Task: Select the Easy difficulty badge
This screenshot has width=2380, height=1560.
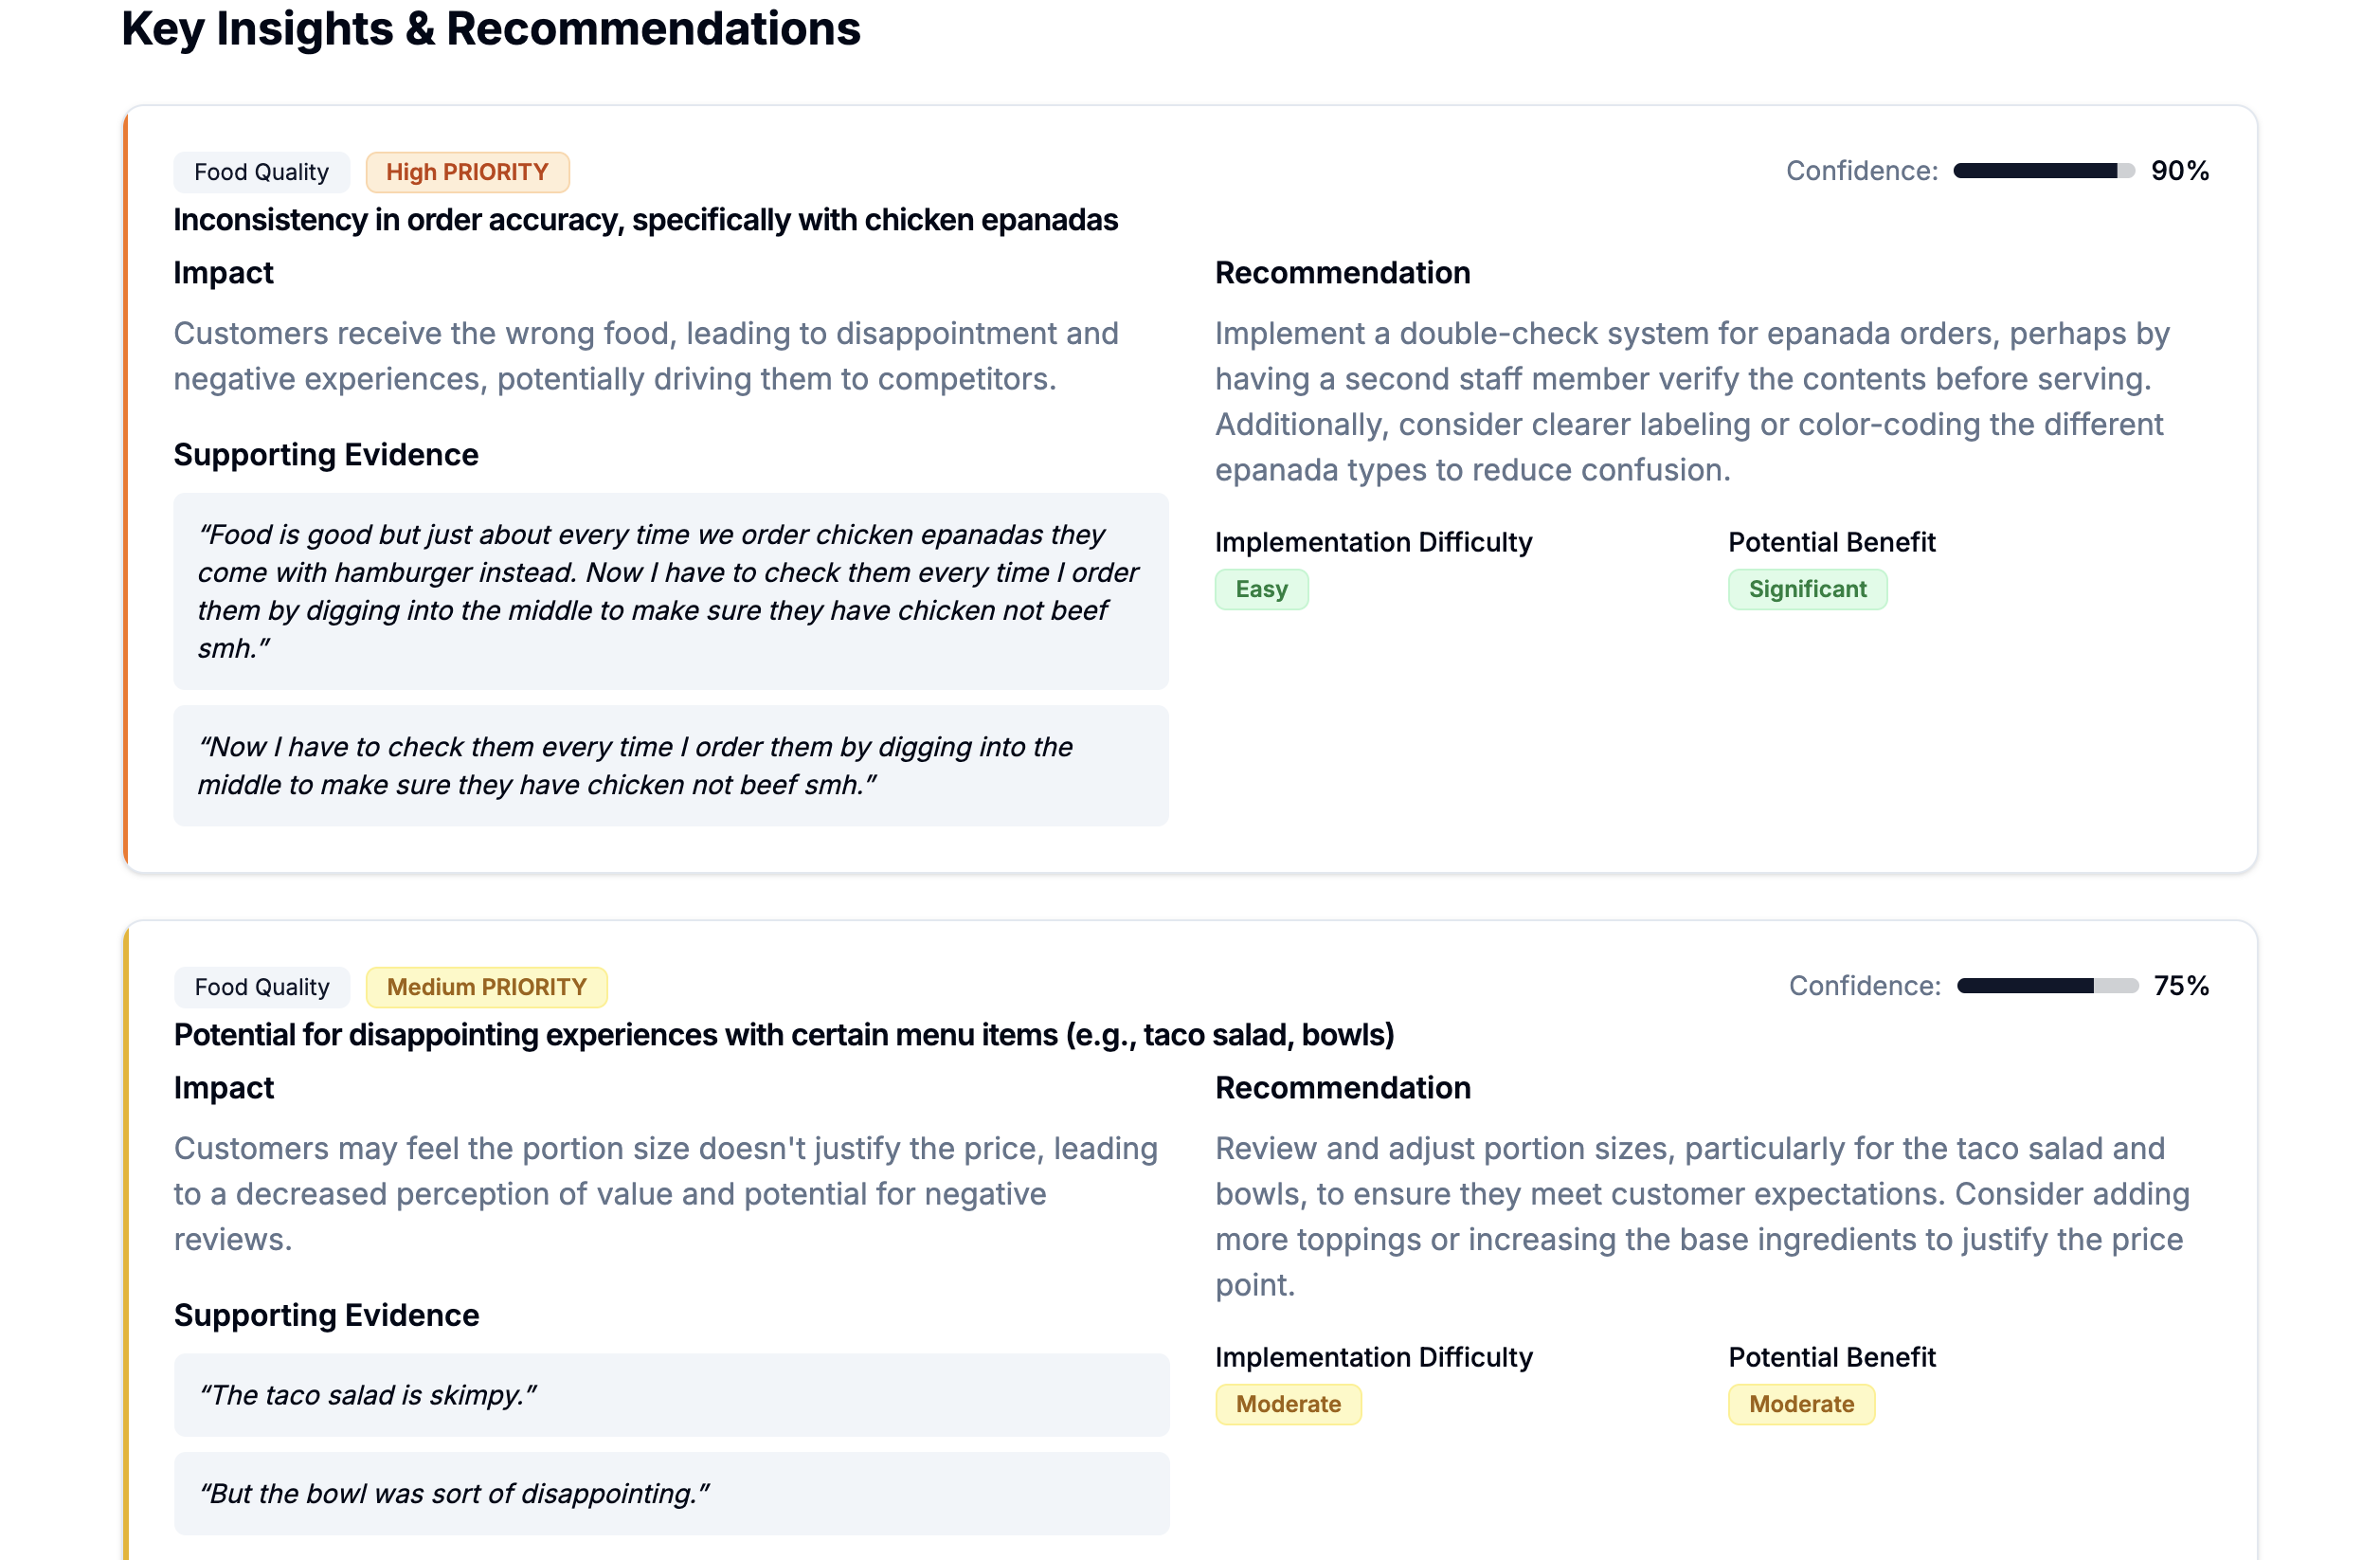Action: point(1261,589)
